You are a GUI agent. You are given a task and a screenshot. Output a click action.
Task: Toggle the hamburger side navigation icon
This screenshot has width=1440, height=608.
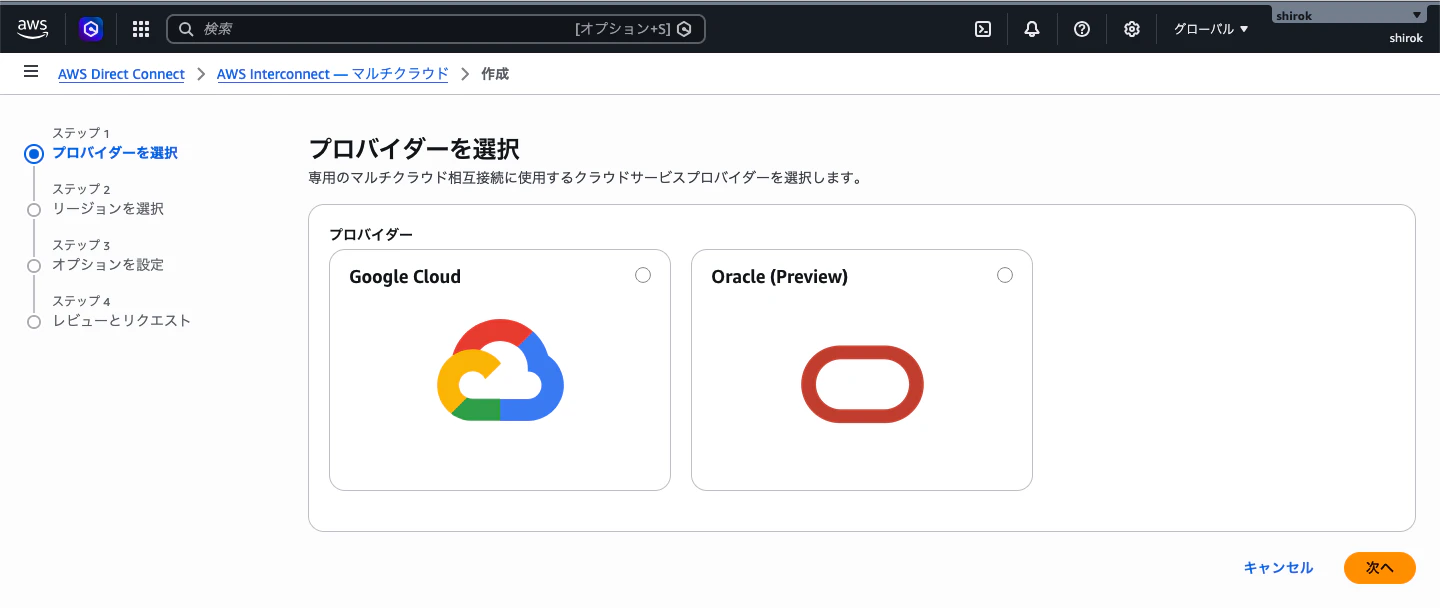pos(31,72)
